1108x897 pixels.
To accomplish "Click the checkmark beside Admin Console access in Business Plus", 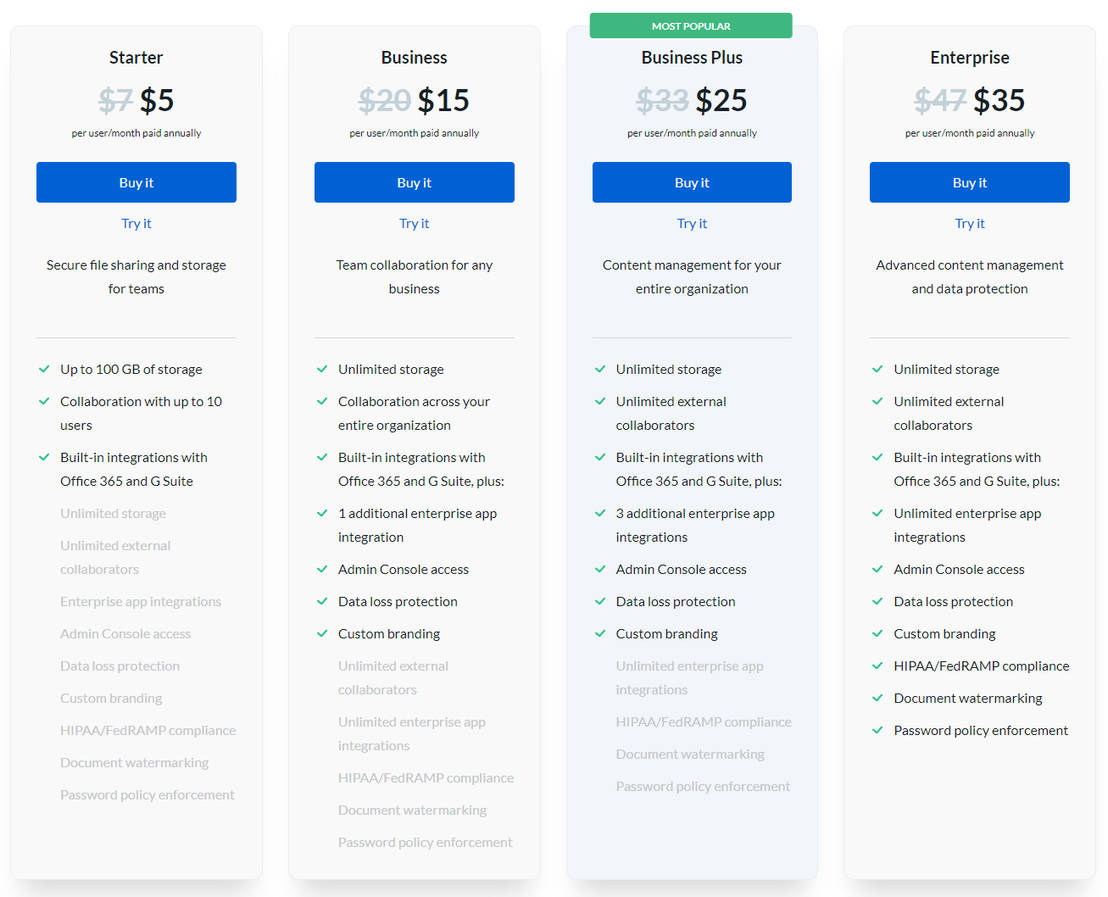I will click(x=600, y=569).
